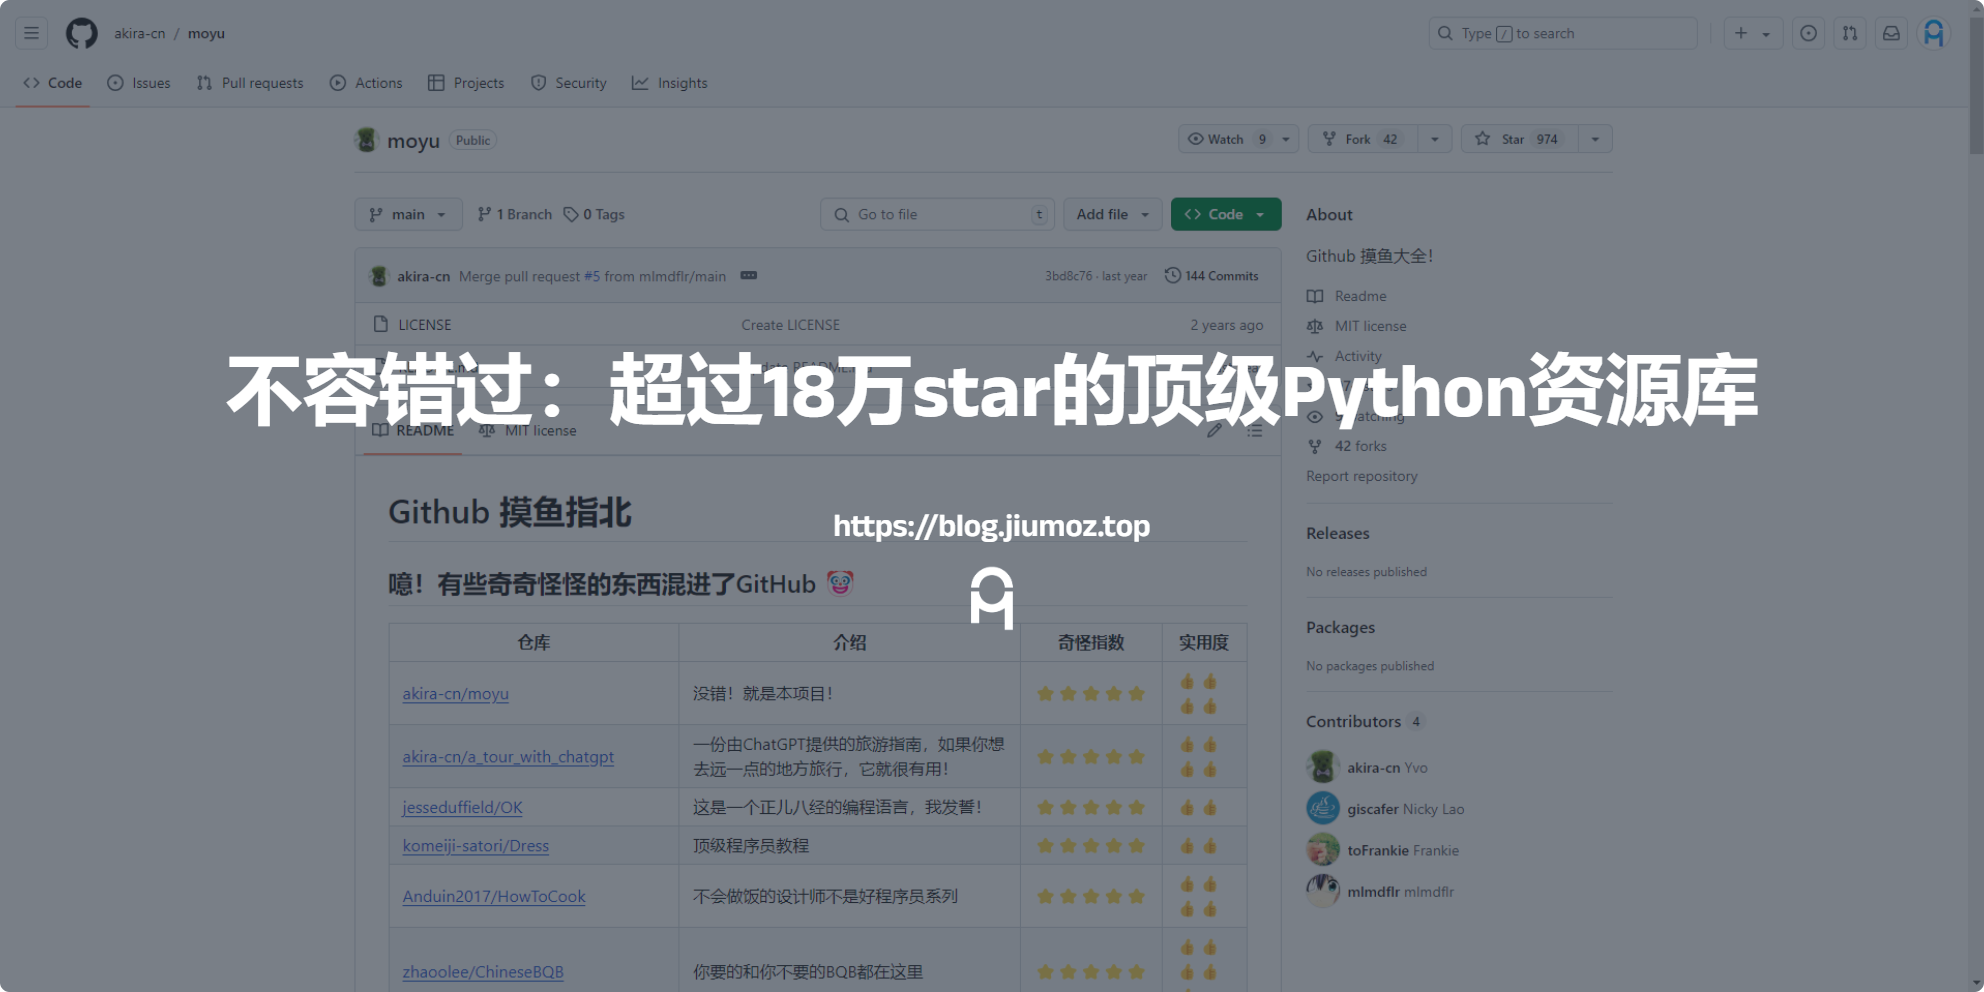1984x992 pixels.
Task: Select the MIT license tab in file viewer
Action: click(x=529, y=431)
